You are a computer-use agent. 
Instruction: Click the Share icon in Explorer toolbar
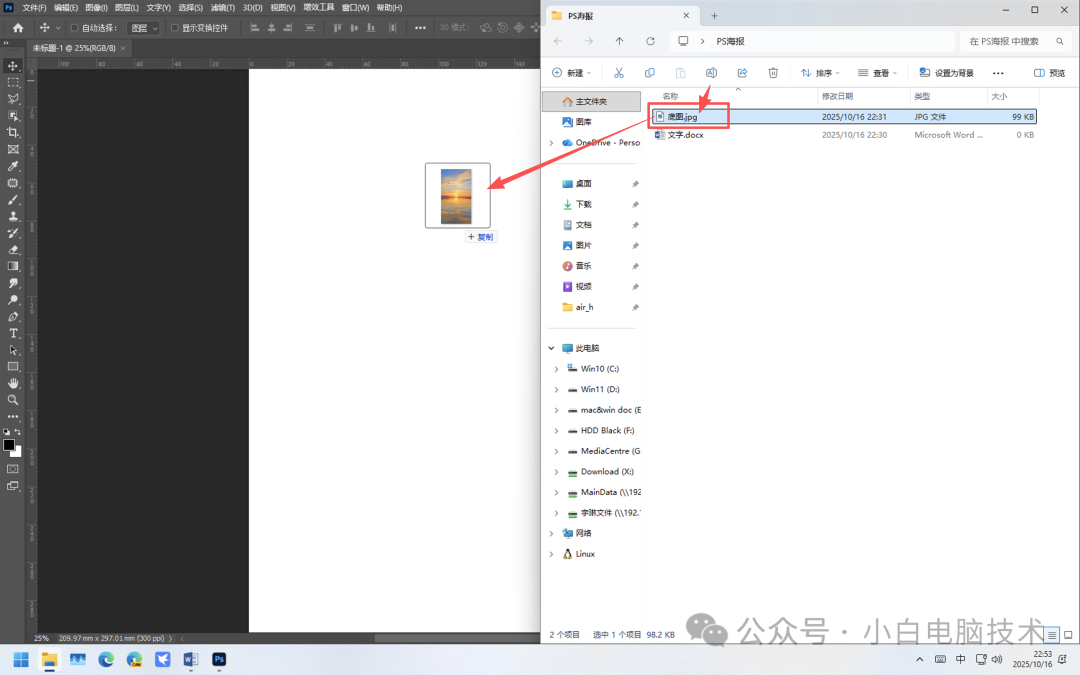(x=742, y=72)
